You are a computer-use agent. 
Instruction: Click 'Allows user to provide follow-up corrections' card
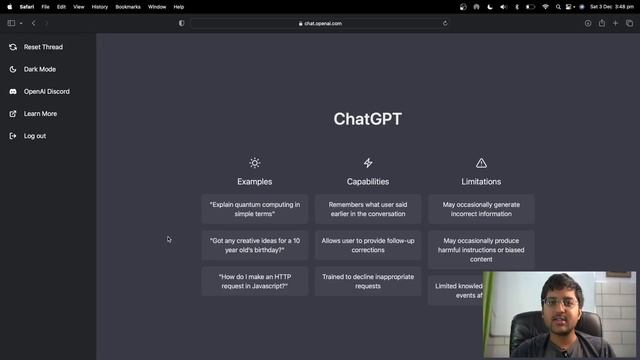pos(368,245)
